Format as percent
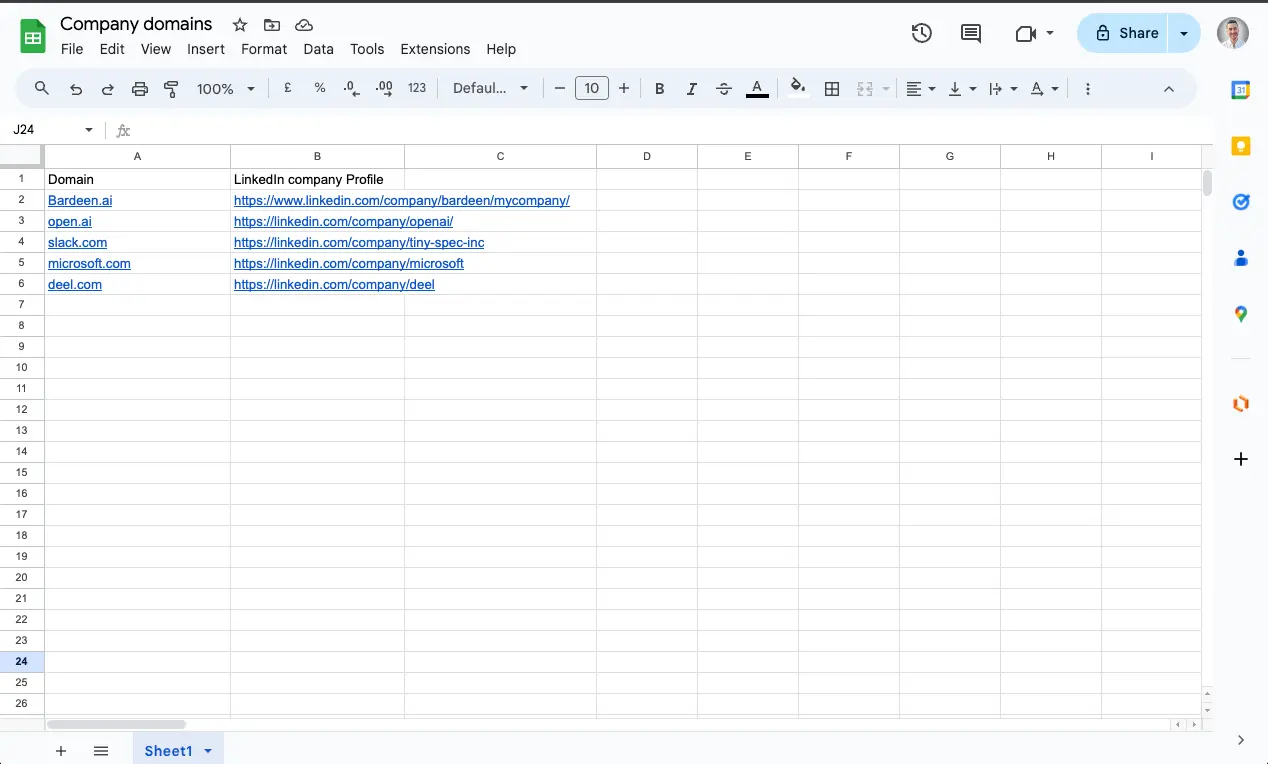The image size is (1268, 764). tap(320, 88)
